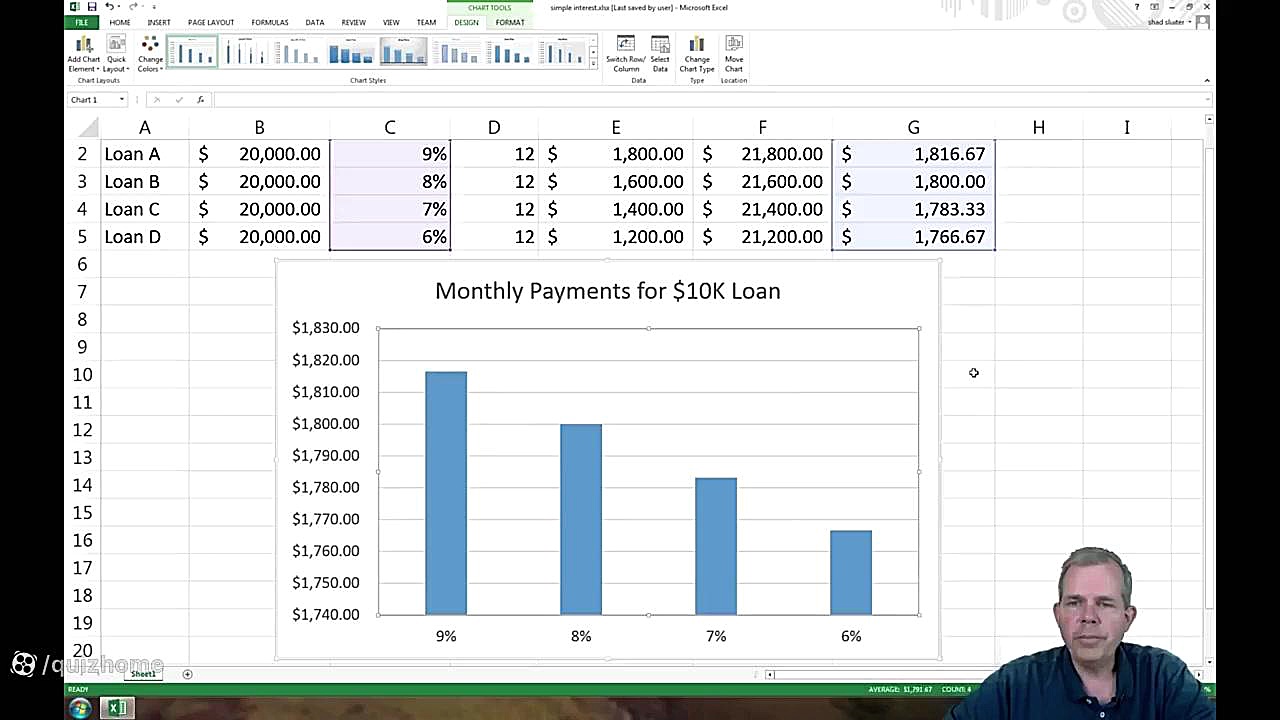Viewport: 1280px width, 720px height.
Task: Click the user account picture
Action: click(1203, 22)
